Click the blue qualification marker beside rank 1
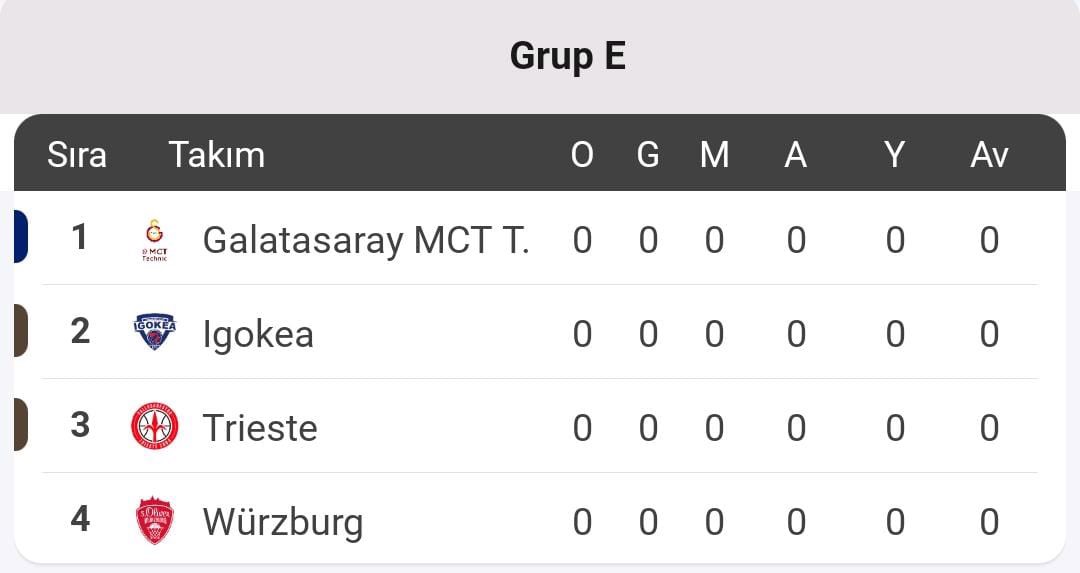 coord(21,237)
